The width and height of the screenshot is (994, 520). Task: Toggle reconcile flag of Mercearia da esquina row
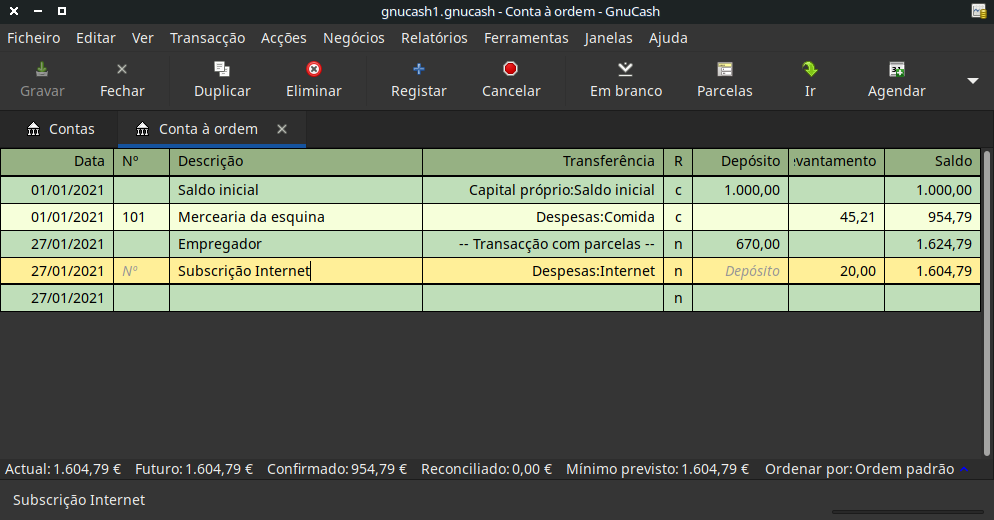click(678, 217)
